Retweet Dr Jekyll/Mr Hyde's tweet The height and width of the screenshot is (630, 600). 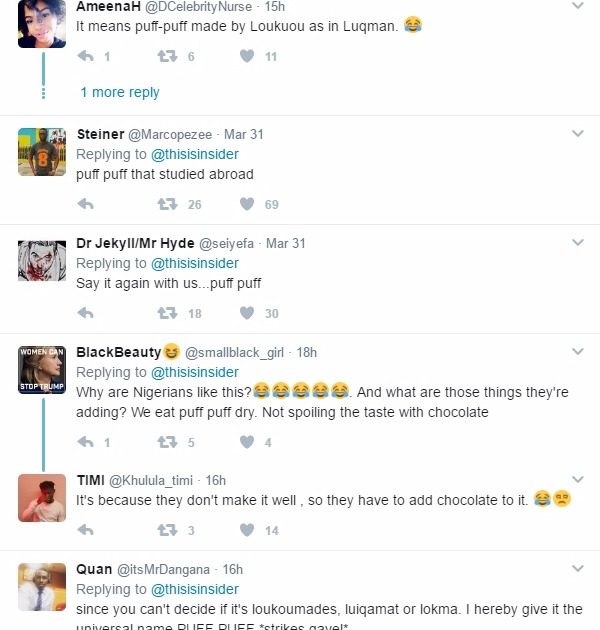(x=167, y=314)
